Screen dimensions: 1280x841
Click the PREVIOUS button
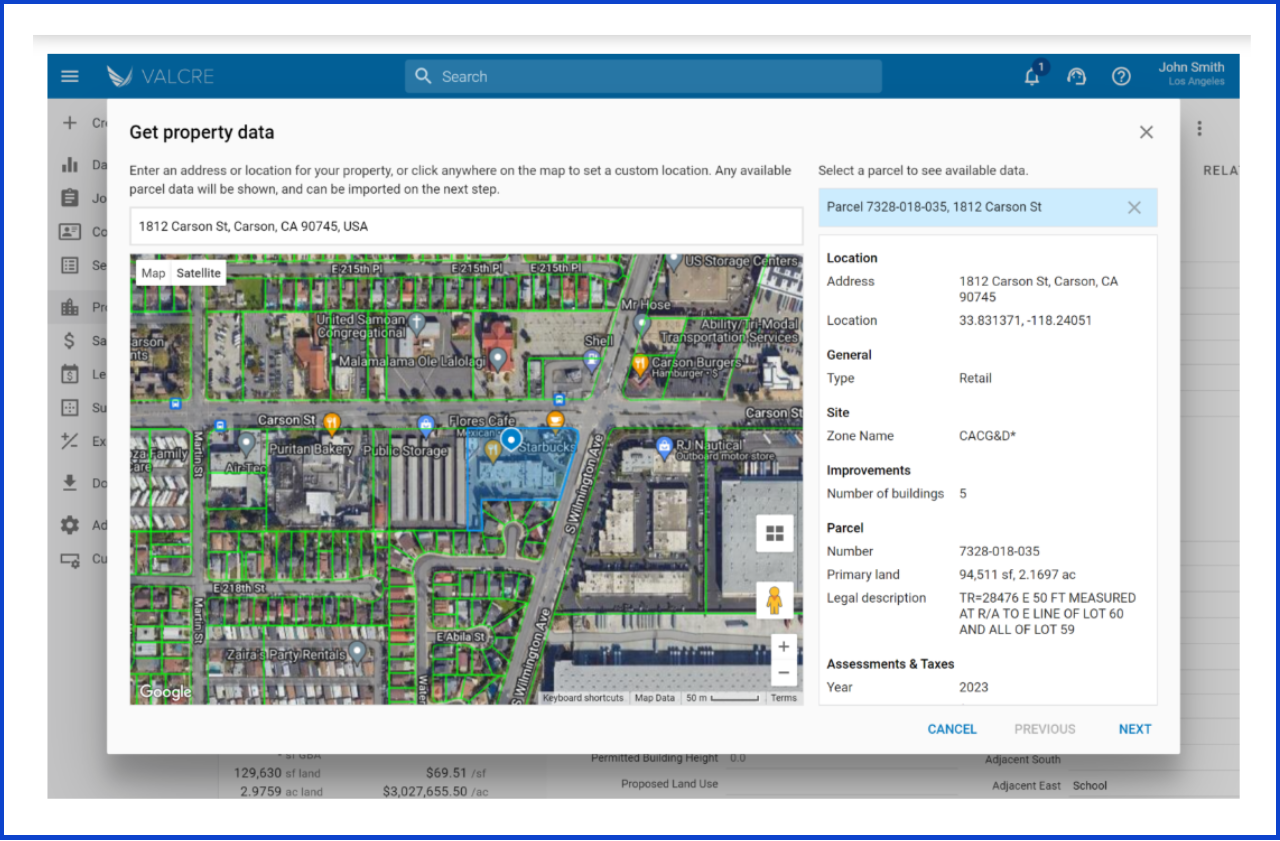[x=1045, y=729]
